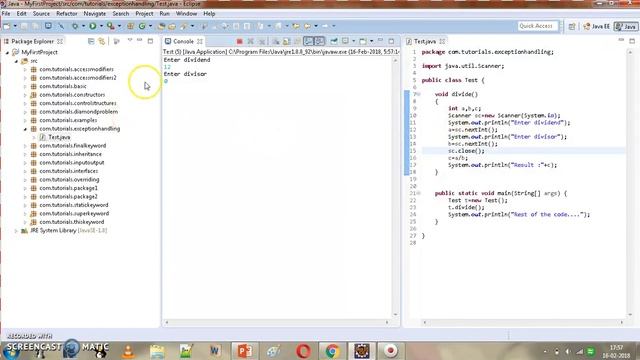Select the Test.java editor tab
The image size is (640, 360).
[425, 41]
